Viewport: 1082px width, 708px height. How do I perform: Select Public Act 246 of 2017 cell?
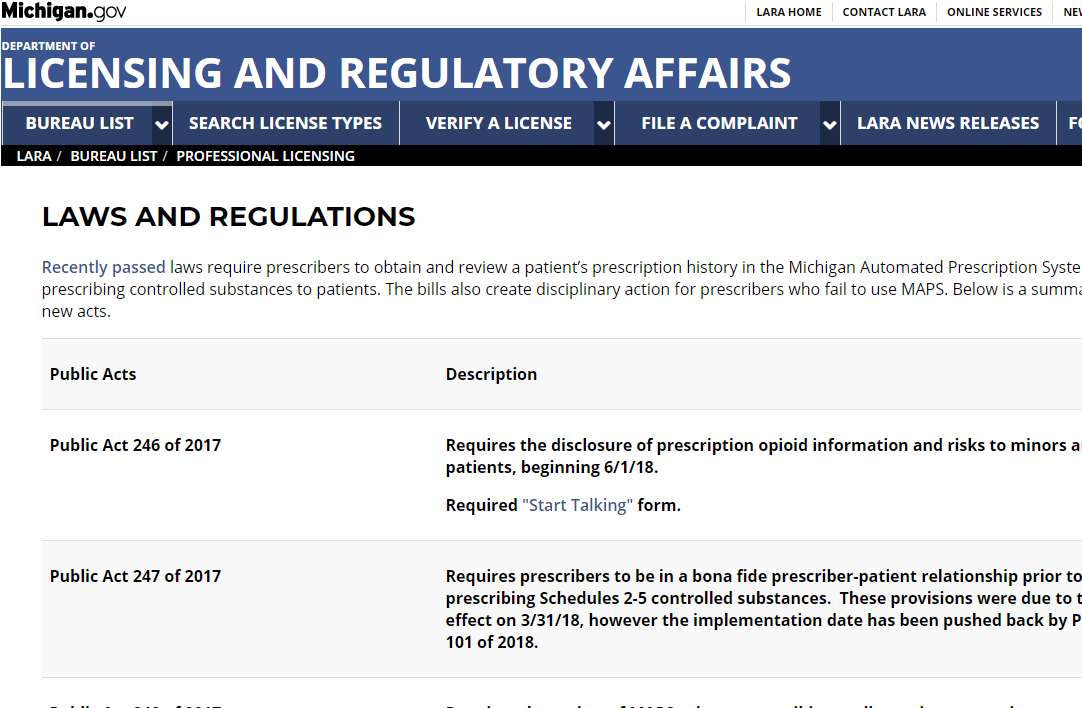point(135,445)
